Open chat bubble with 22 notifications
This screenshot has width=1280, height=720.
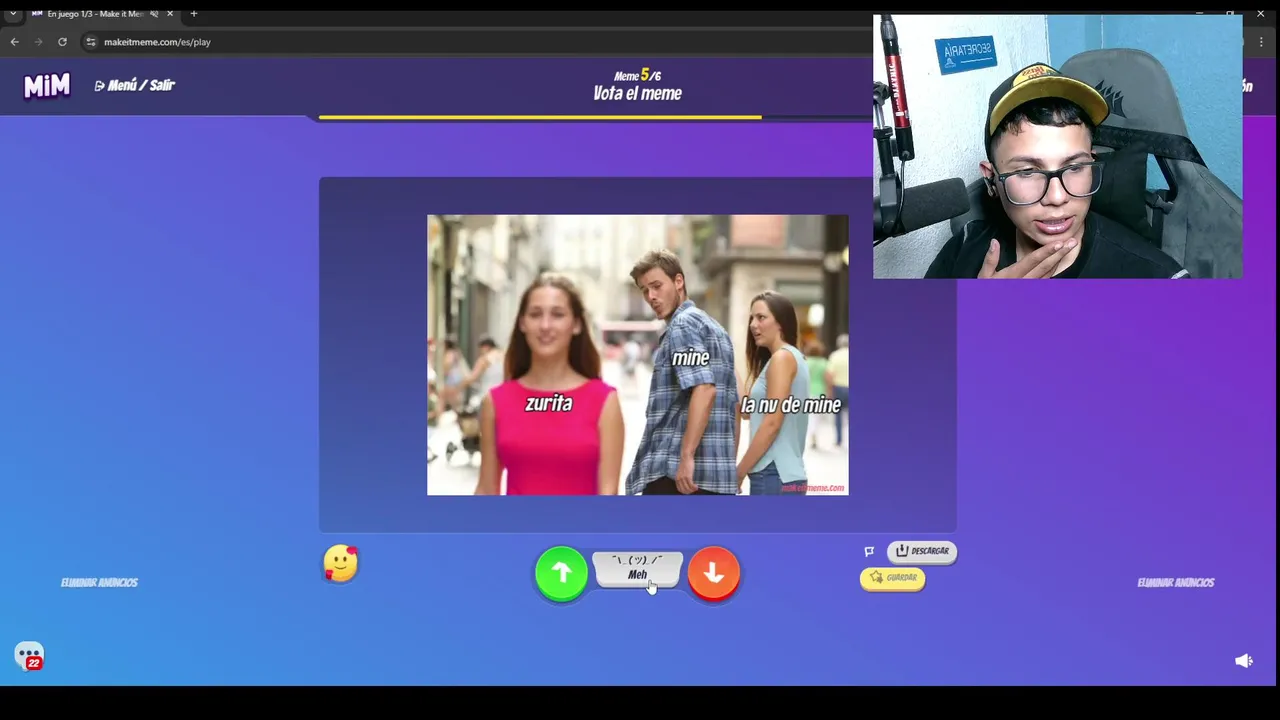coord(29,656)
